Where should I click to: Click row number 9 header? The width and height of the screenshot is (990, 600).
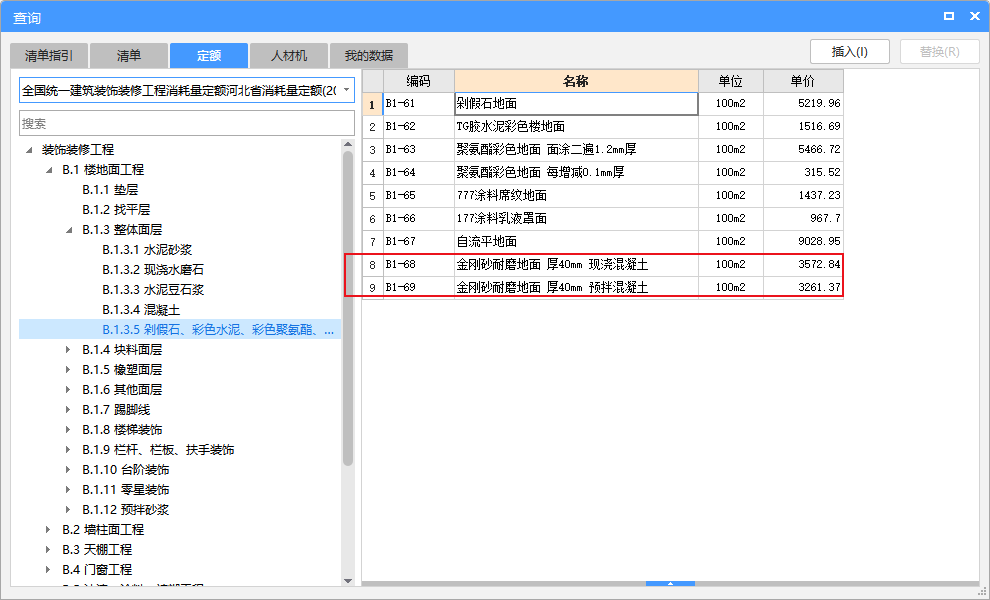point(373,287)
